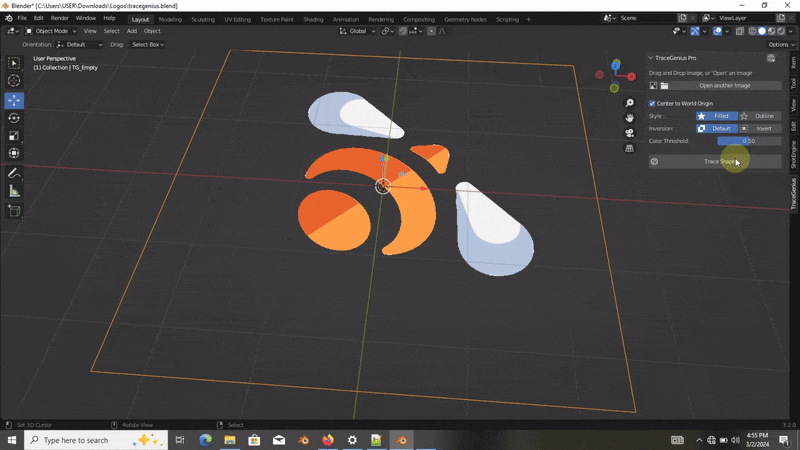Set Inversion to Invert

click(760, 129)
